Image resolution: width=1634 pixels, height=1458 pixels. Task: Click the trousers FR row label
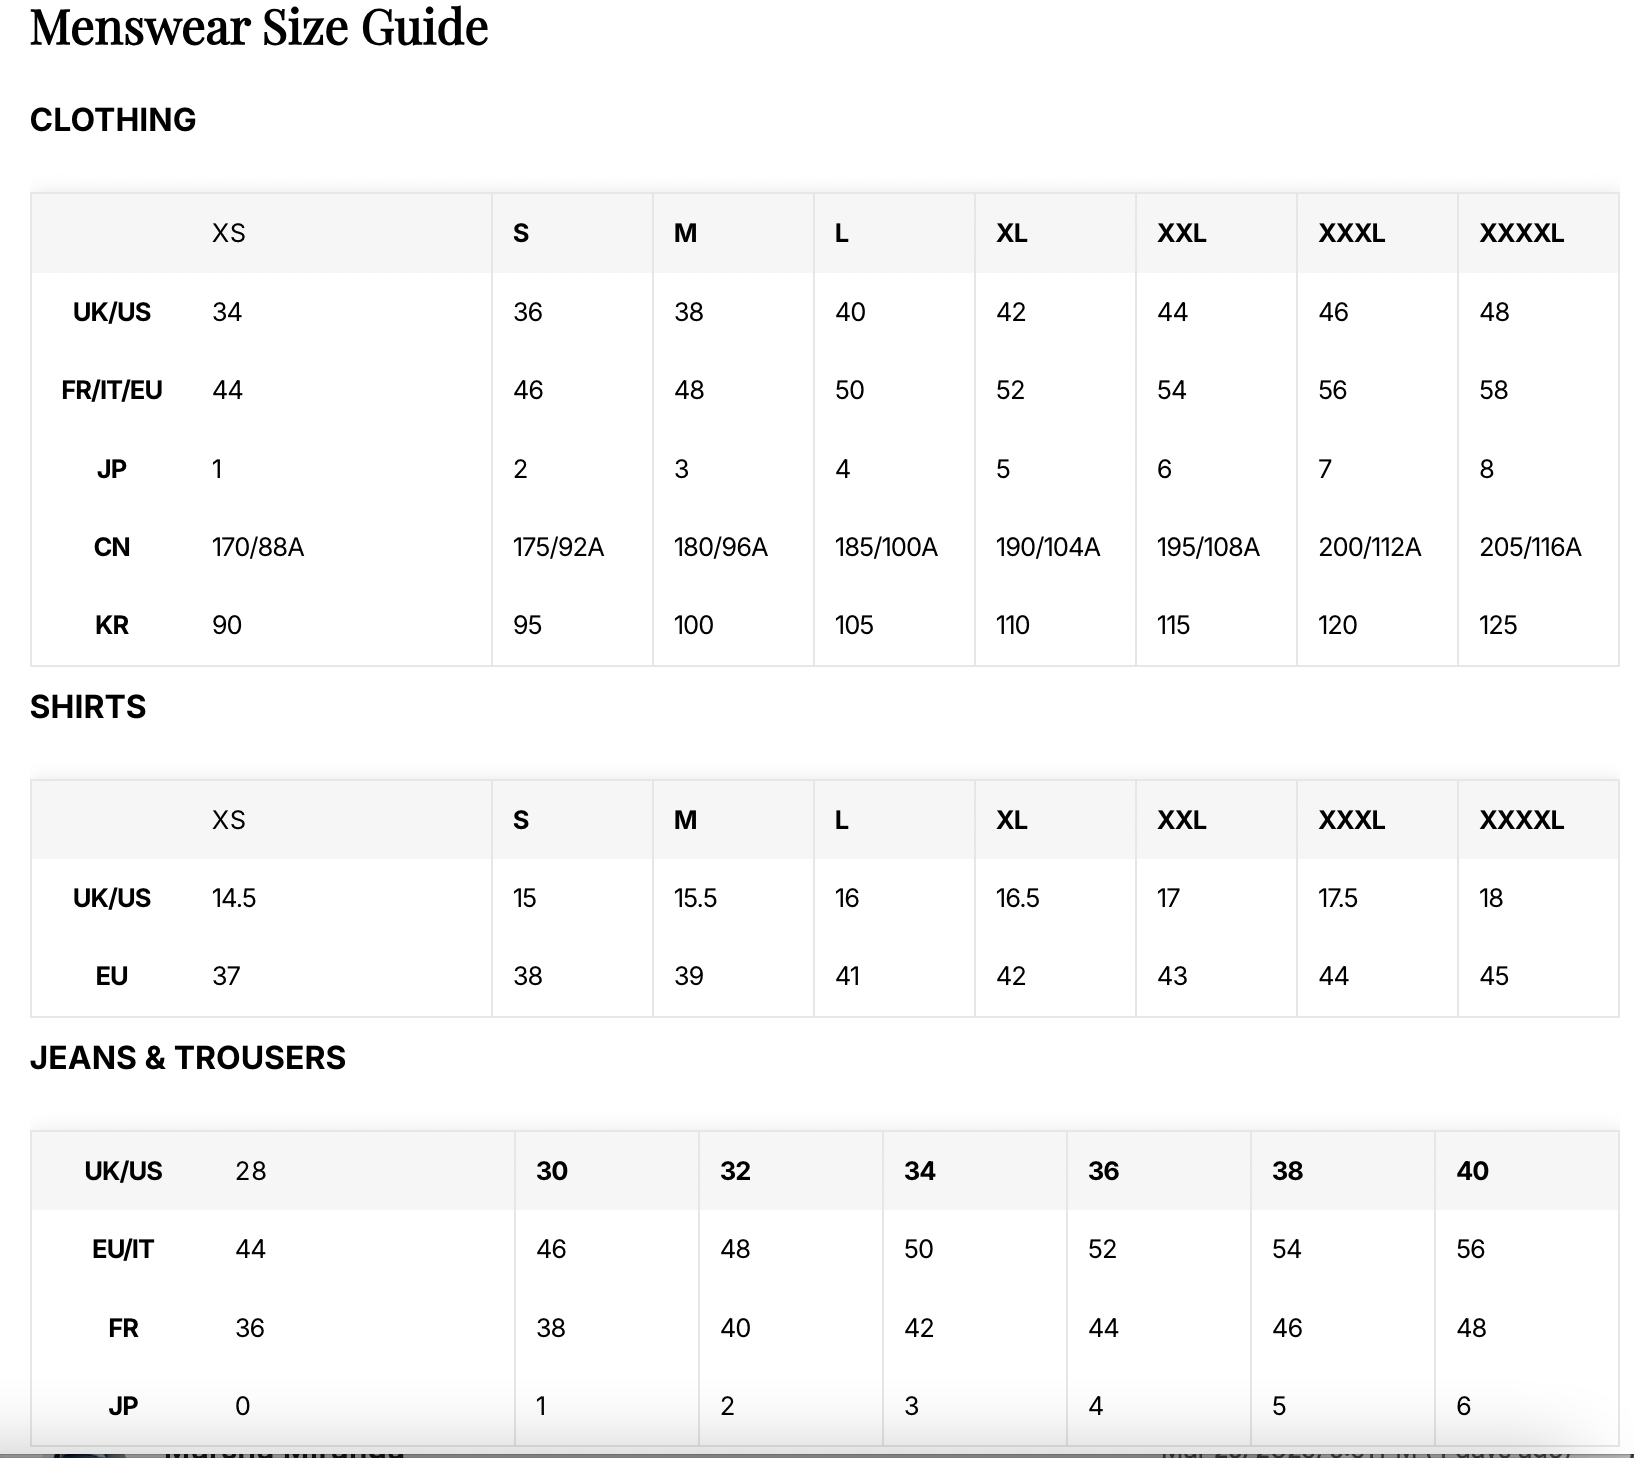click(123, 1328)
